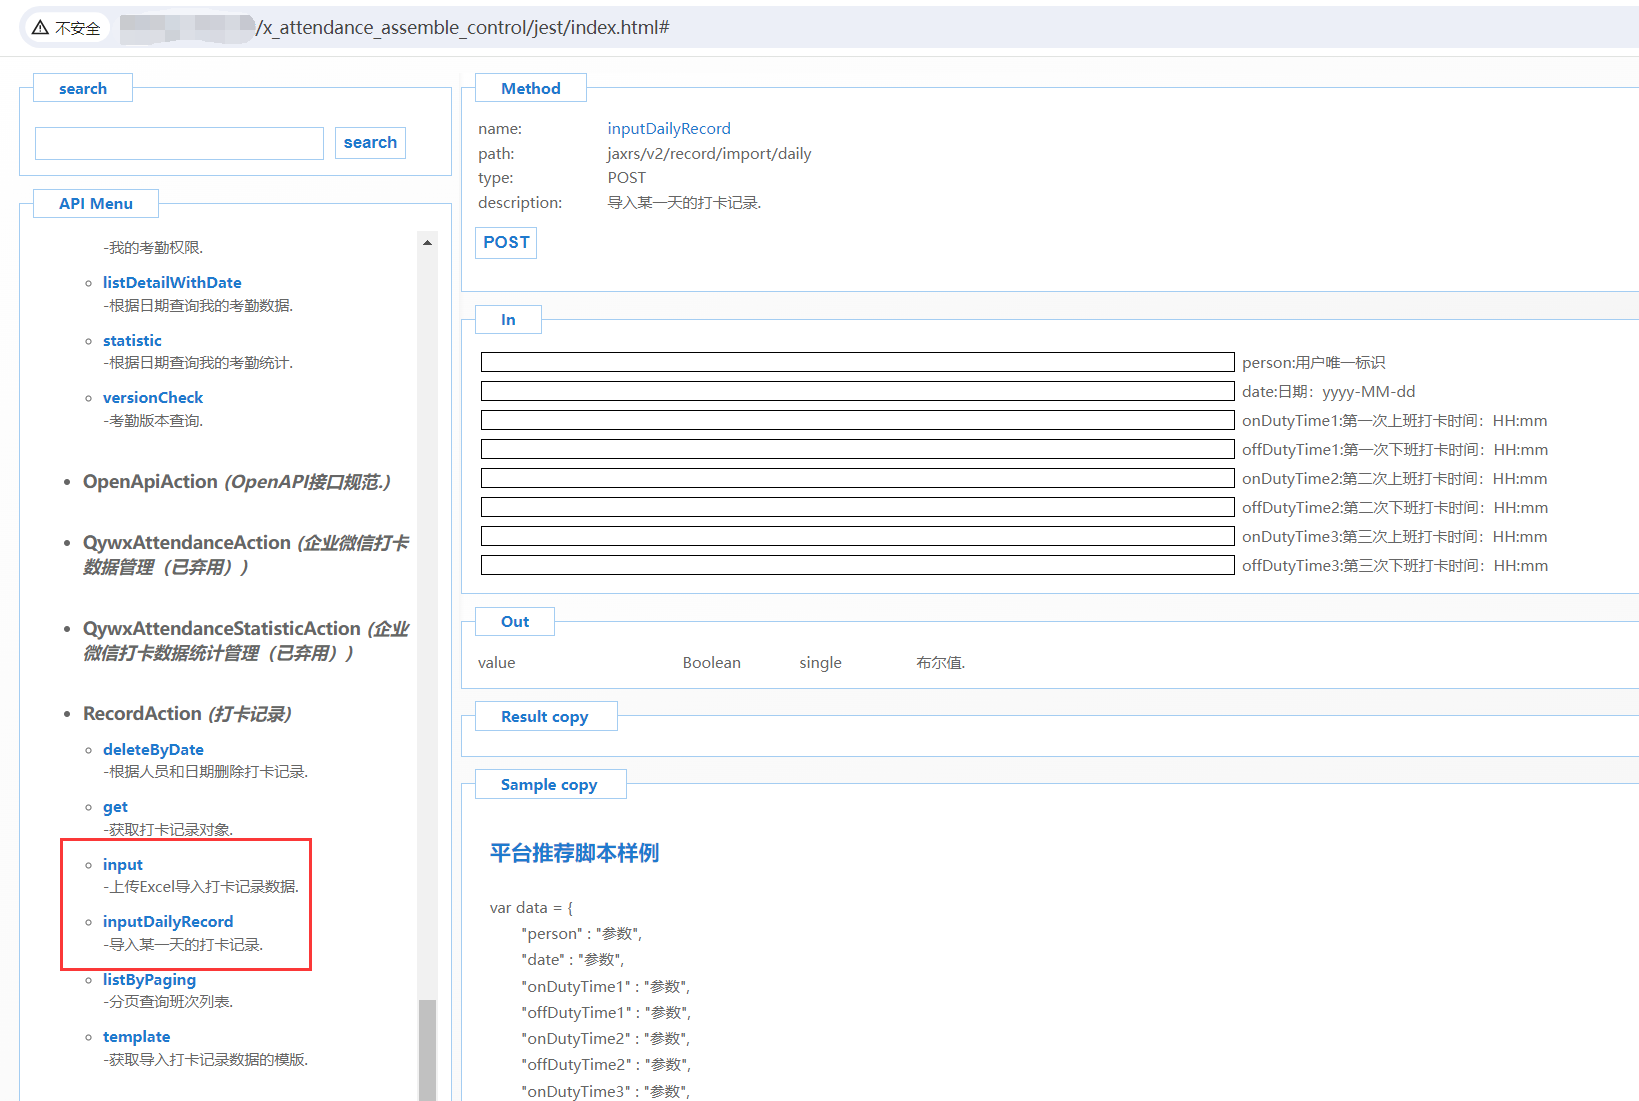Open the statistic API link
Screen dimensions: 1639x1101
click(x=132, y=341)
